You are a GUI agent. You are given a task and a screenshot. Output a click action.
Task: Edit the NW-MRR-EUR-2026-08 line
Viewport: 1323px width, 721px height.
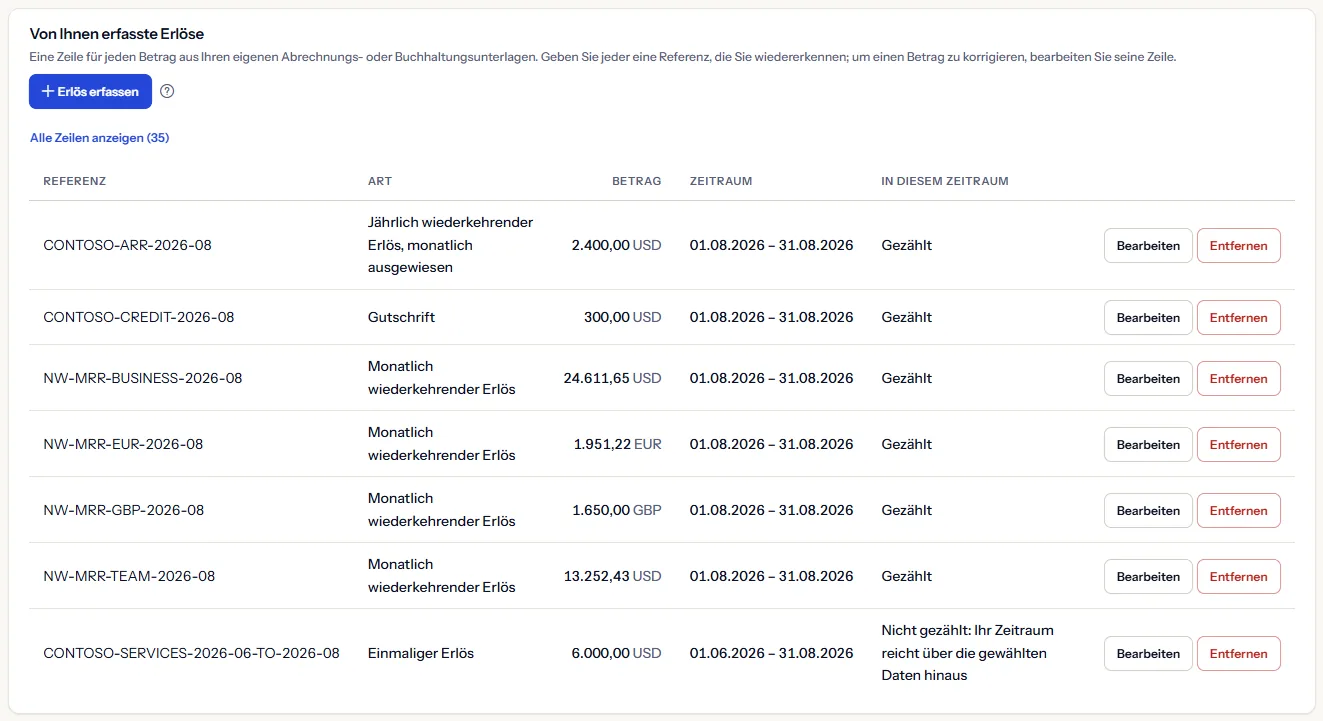tap(1148, 444)
